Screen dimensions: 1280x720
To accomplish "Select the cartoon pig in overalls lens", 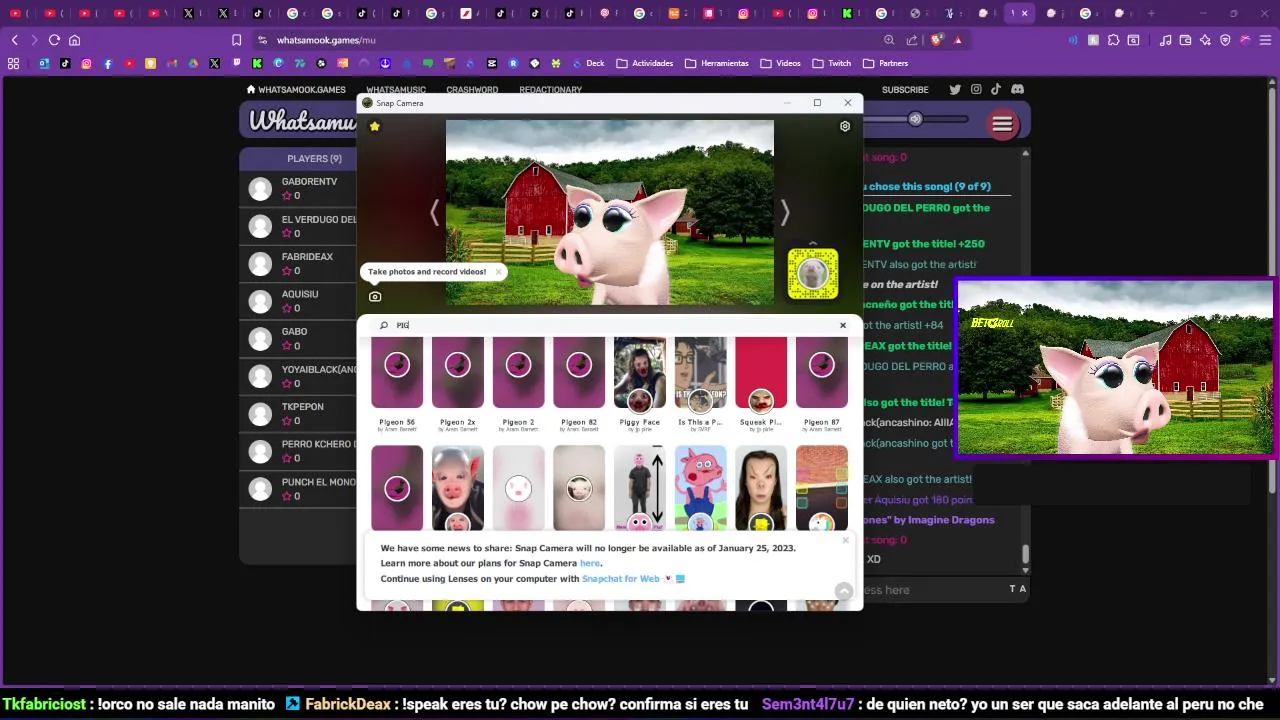I will [700, 488].
